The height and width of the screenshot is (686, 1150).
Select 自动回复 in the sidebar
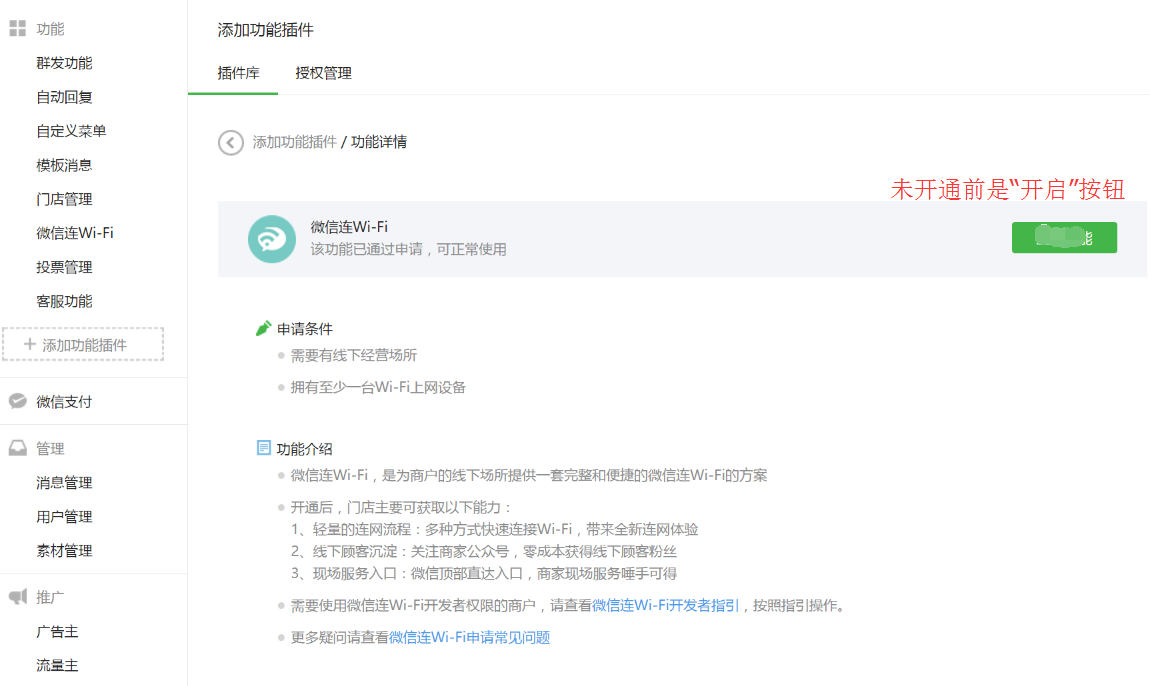pos(64,97)
